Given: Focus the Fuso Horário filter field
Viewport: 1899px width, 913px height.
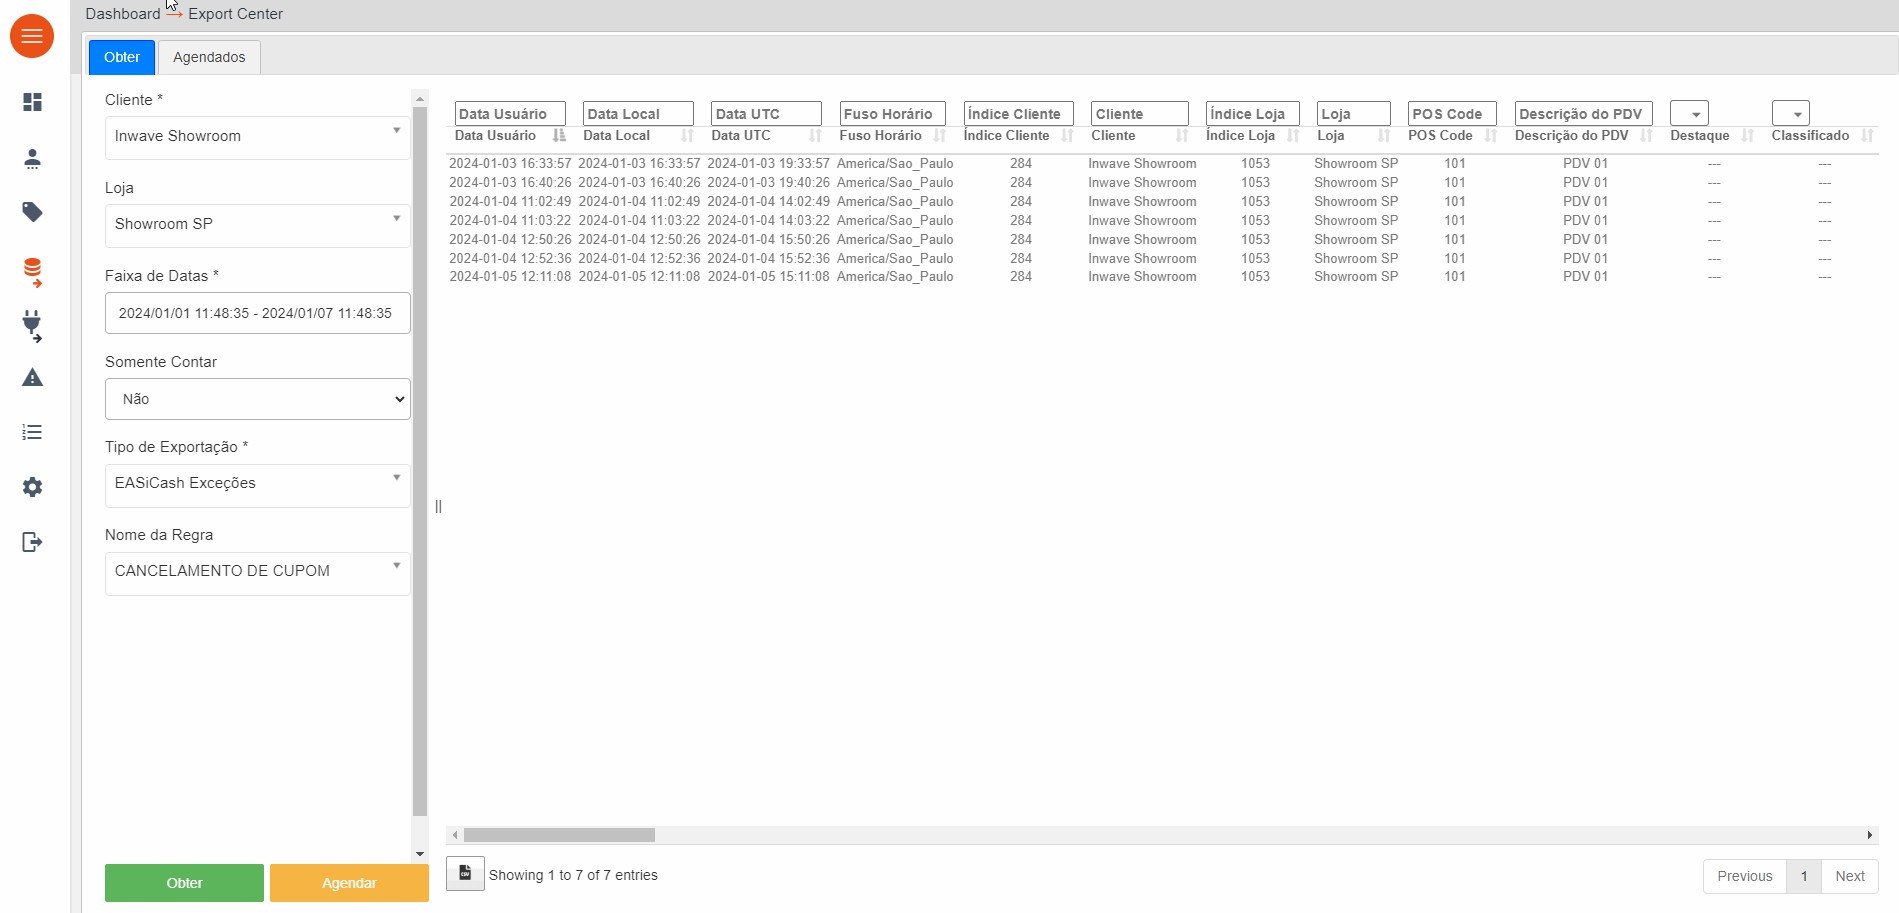Looking at the screenshot, I should (892, 114).
